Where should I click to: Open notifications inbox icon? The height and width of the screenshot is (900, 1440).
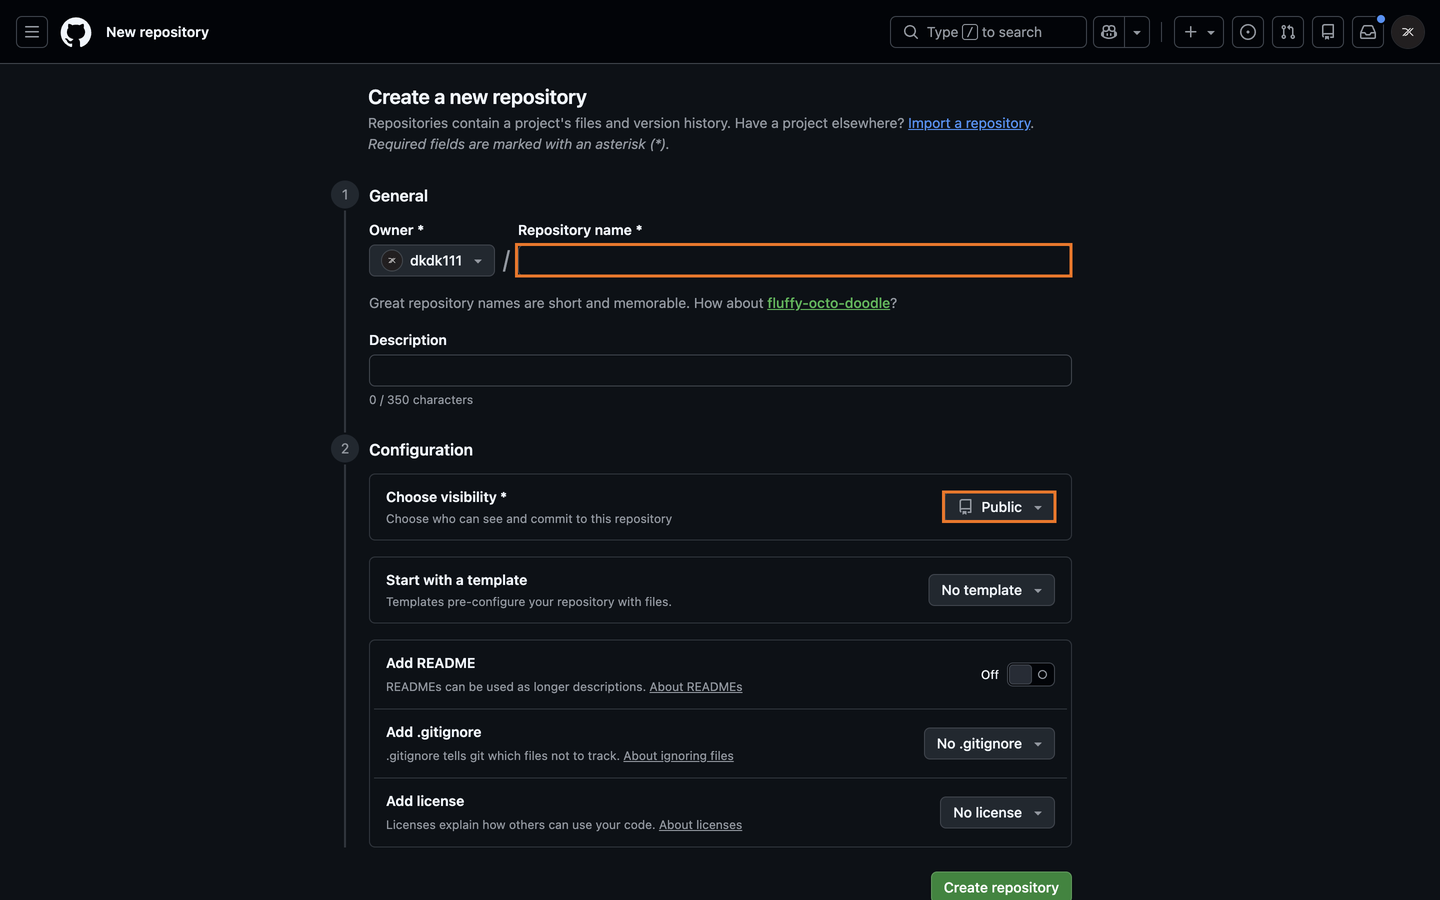(1368, 32)
